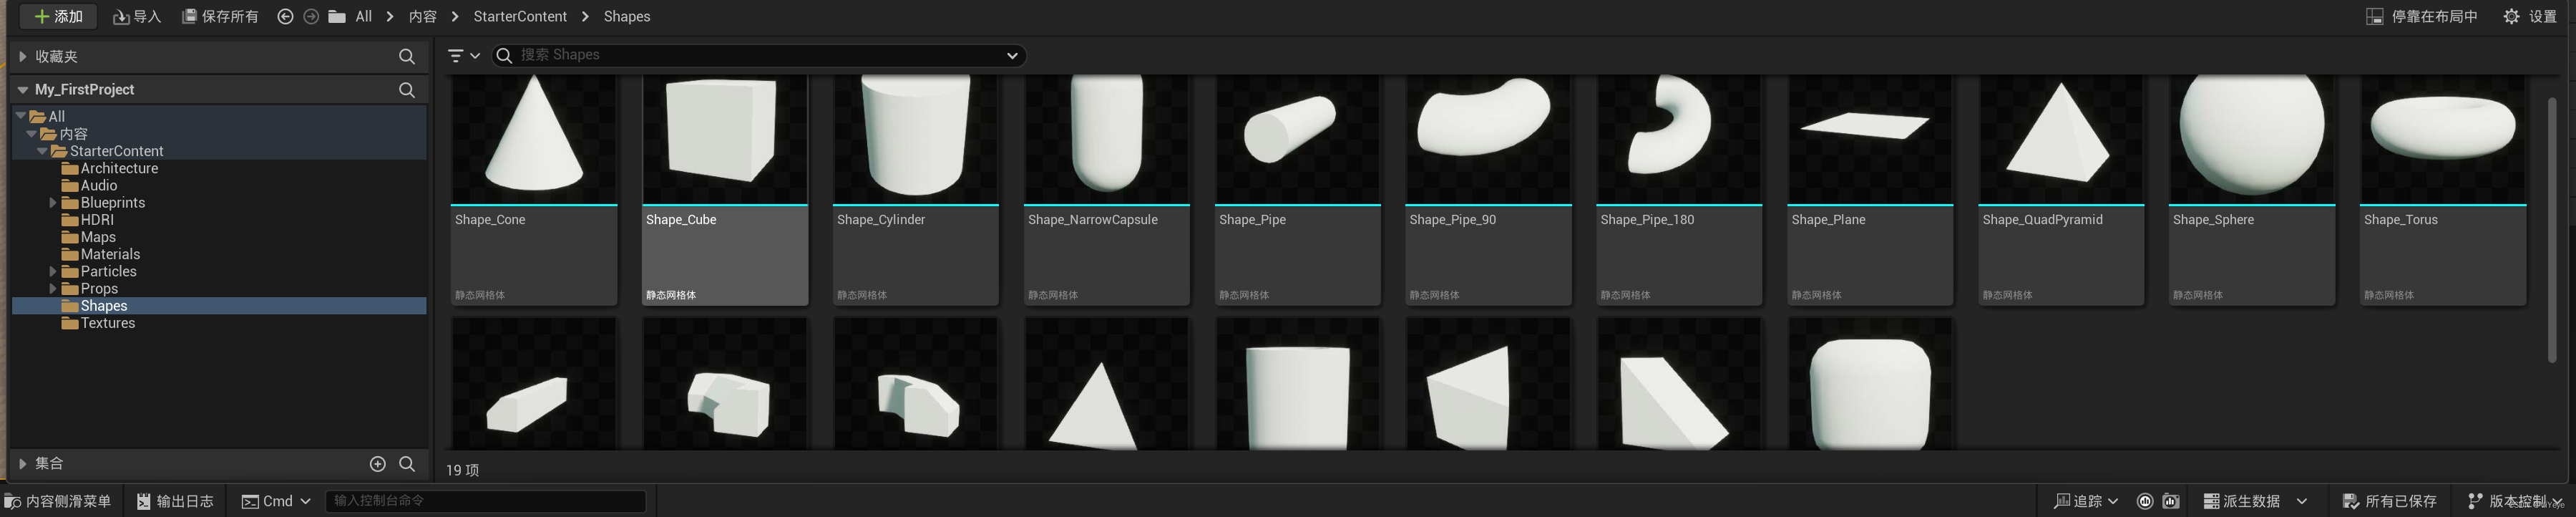Screen dimensions: 2576x517
Task: Open 版本控制 source control menu
Action: [2515, 501]
